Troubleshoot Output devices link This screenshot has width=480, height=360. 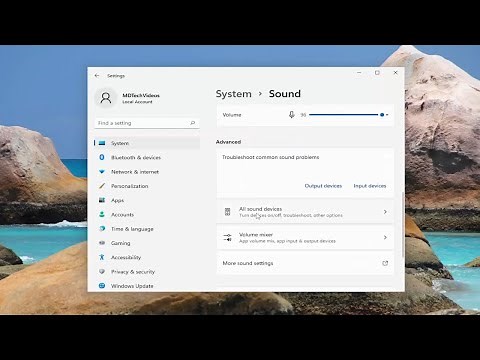(x=323, y=186)
